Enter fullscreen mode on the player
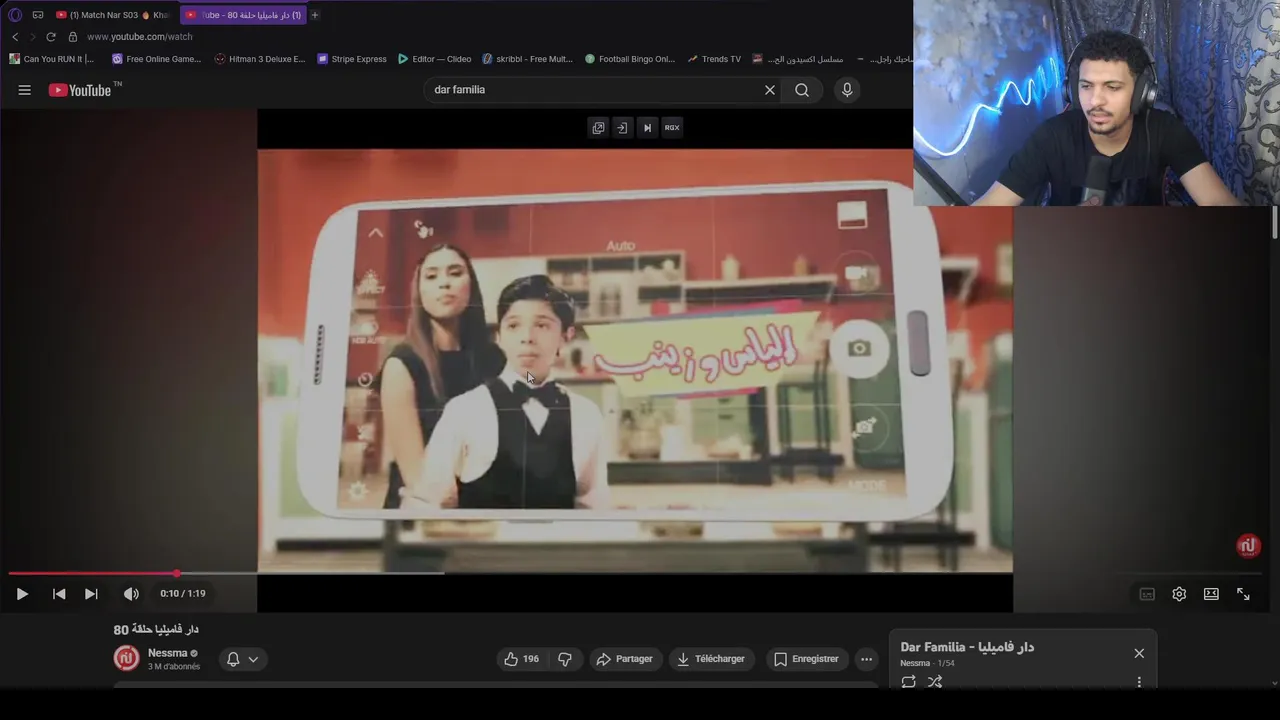Screen dimensions: 1280x720 [x=1243, y=594]
